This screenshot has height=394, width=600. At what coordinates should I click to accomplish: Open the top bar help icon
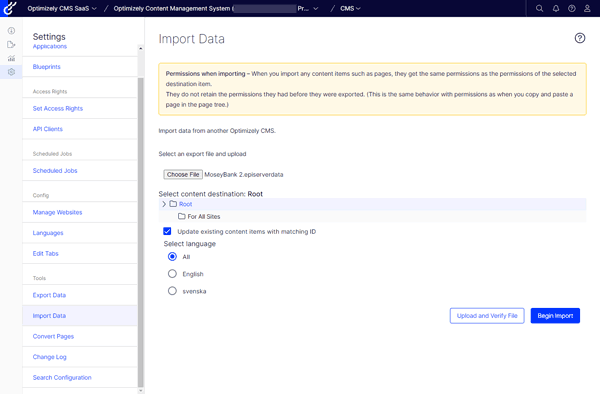(x=572, y=8)
